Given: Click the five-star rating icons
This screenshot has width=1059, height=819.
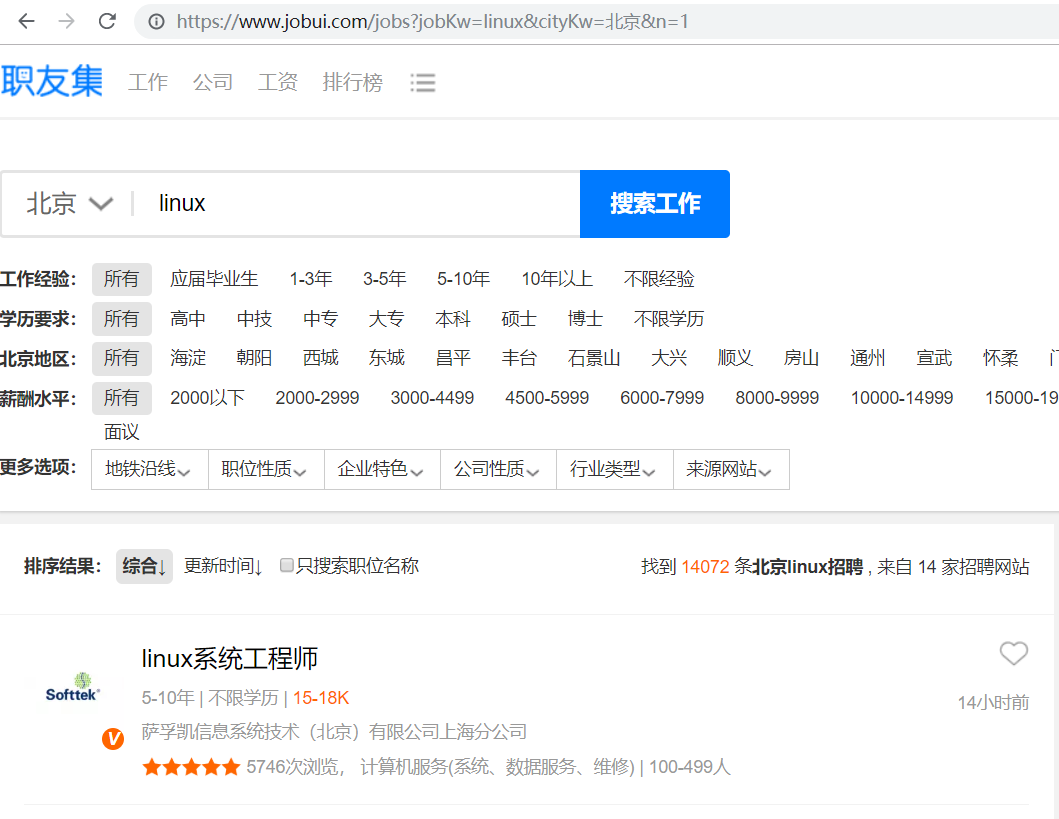Looking at the screenshot, I should [191, 766].
